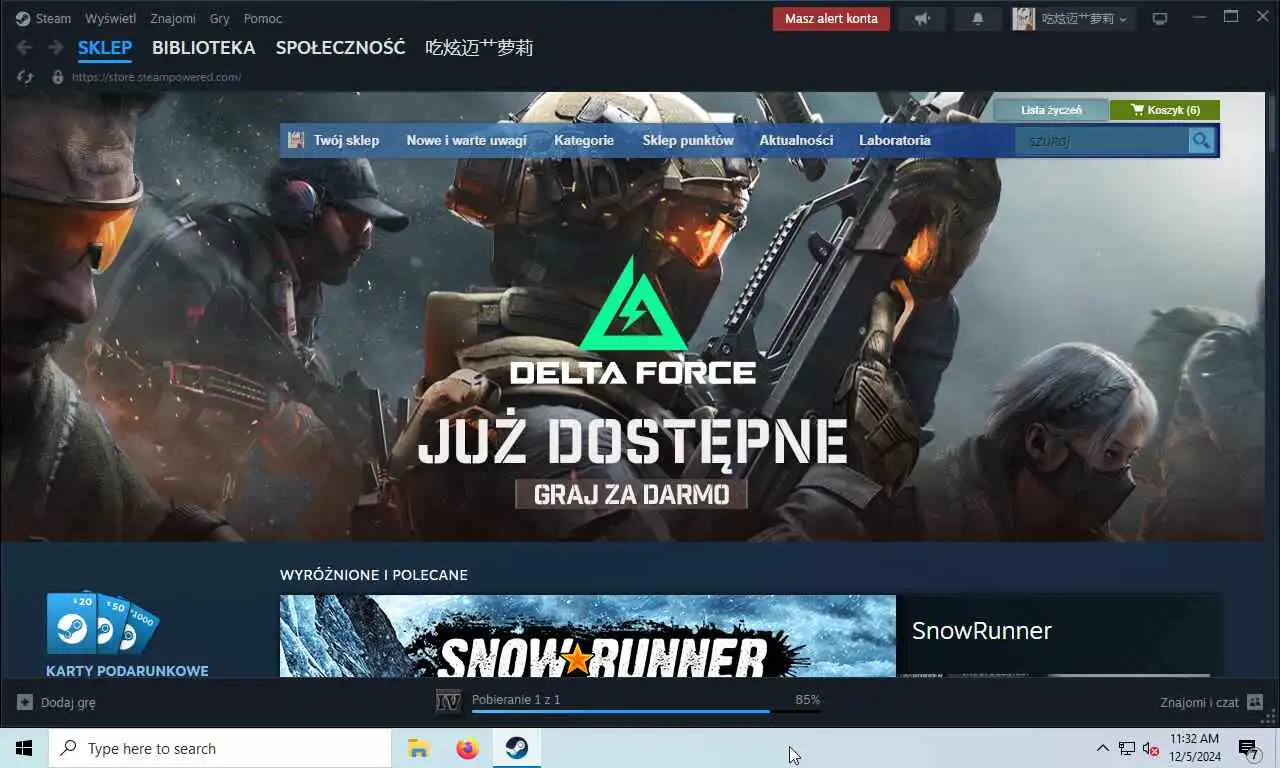Open the Gry menu
1280x768 pixels.
220,18
